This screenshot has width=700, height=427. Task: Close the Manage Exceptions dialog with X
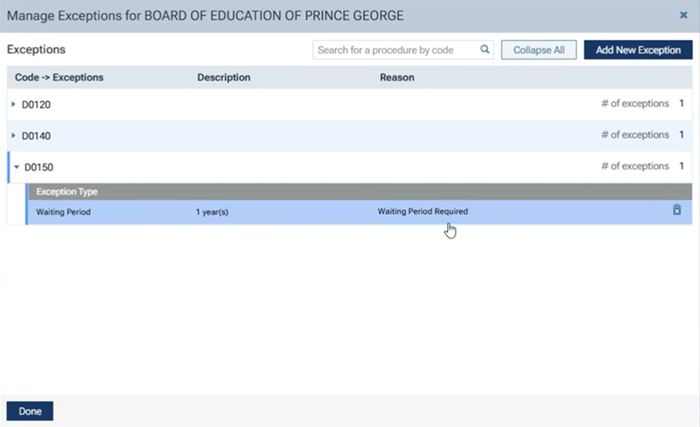683,15
